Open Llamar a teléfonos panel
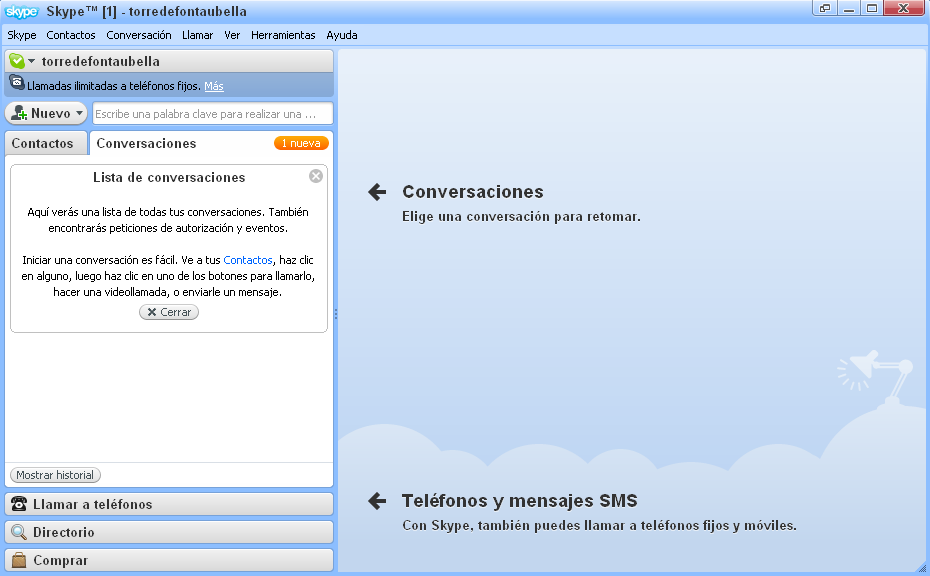This screenshot has height=576, width=930. pos(169,504)
